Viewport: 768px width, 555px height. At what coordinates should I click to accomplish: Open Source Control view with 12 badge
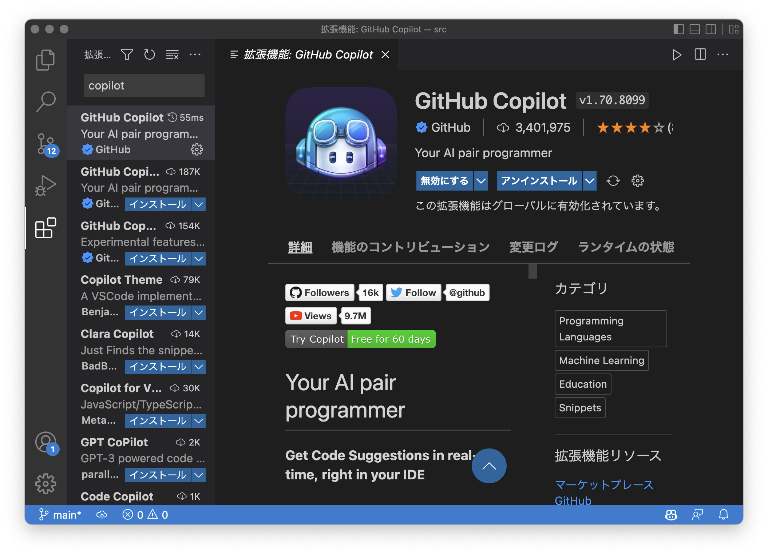click(x=48, y=145)
